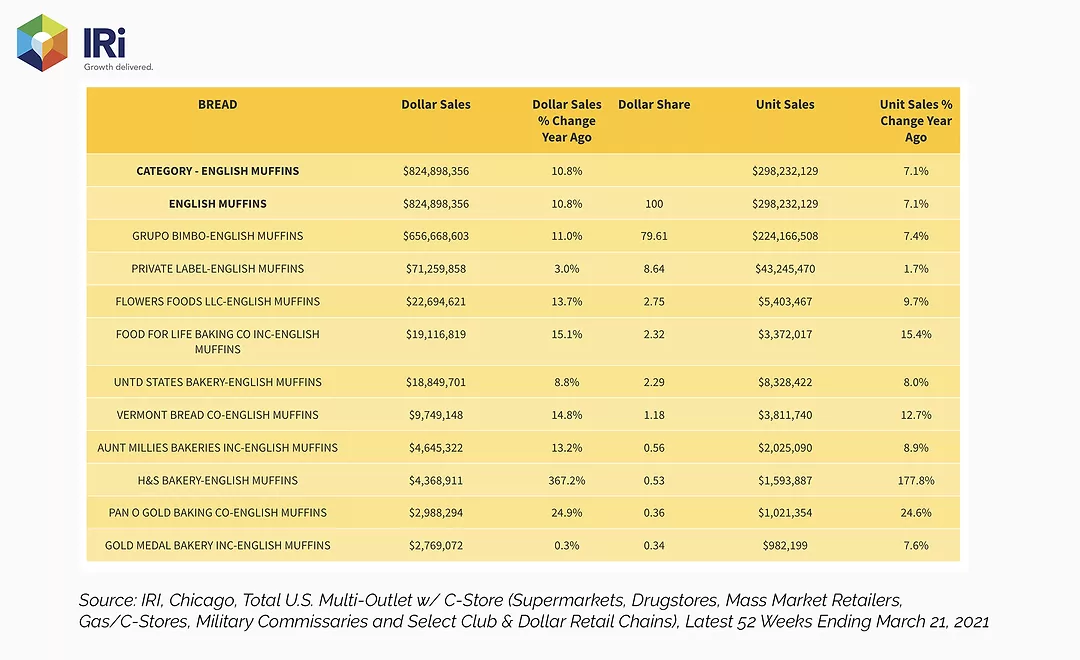Select the $71,259,858 dollar sales cell
The image size is (1080, 660).
point(436,269)
